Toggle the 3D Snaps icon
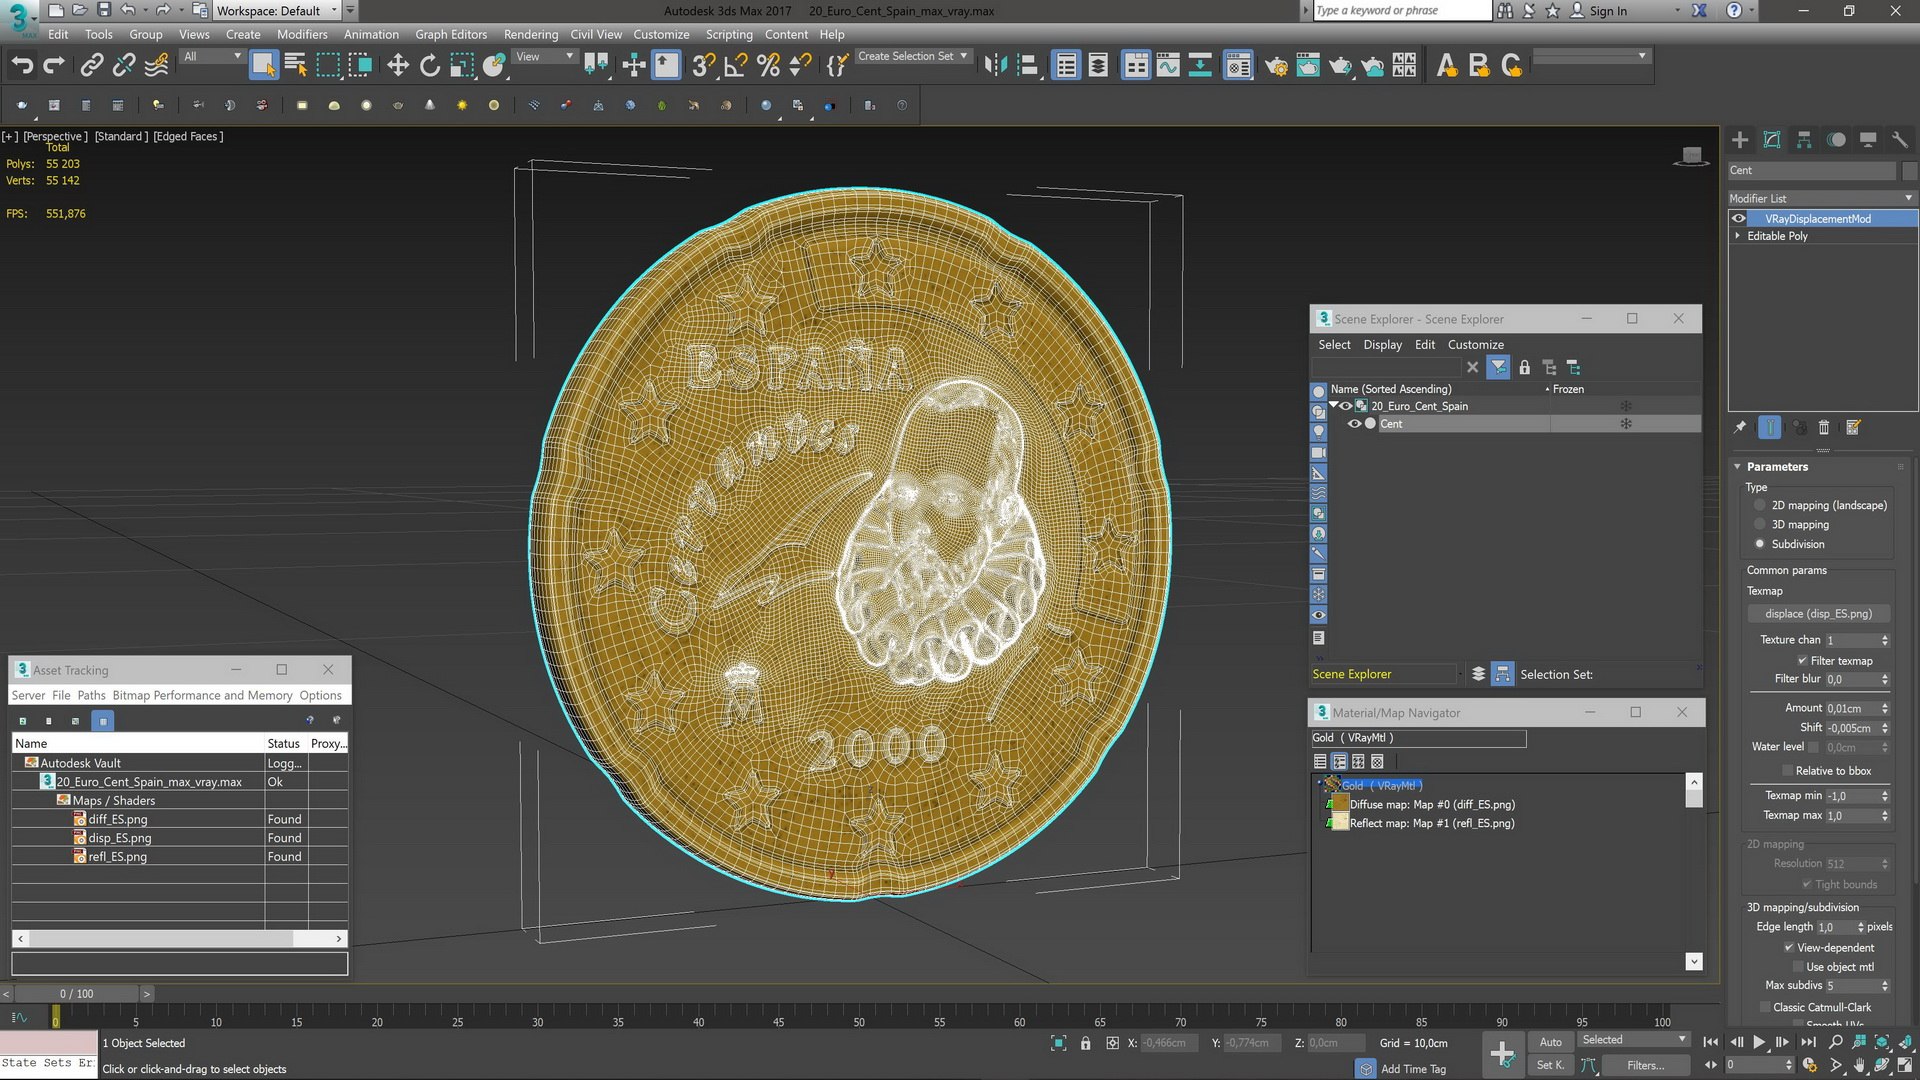 pos(703,66)
